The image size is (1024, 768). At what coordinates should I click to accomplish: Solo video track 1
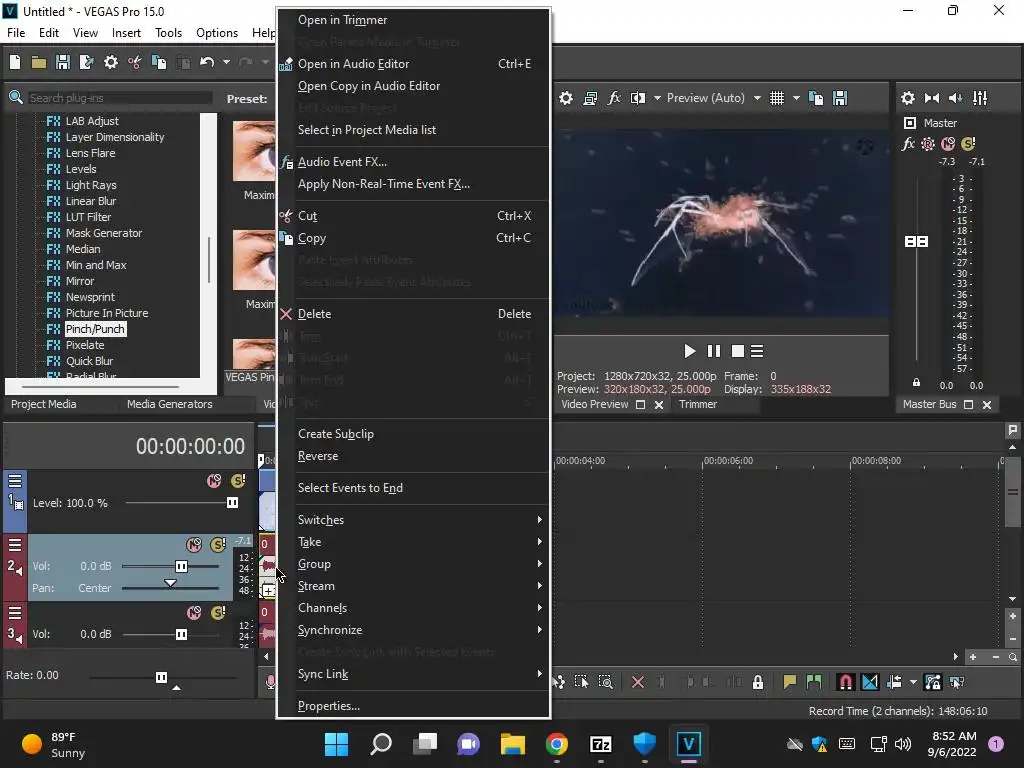click(x=238, y=481)
